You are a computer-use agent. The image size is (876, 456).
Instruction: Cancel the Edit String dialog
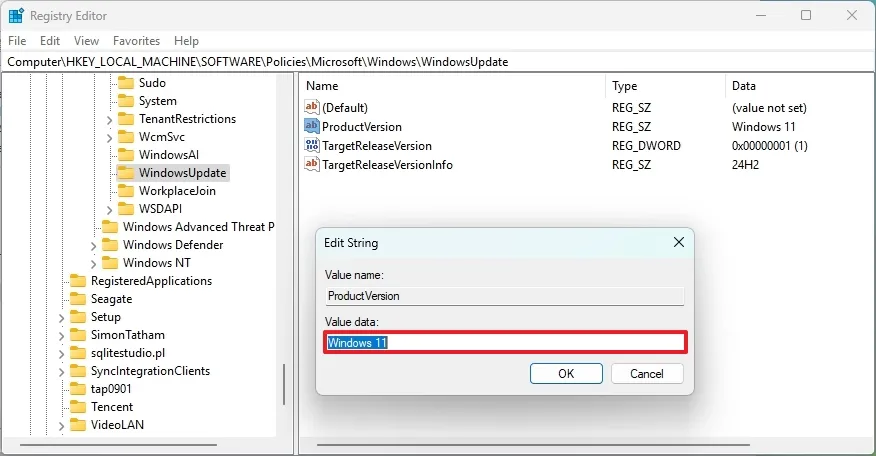tap(647, 373)
